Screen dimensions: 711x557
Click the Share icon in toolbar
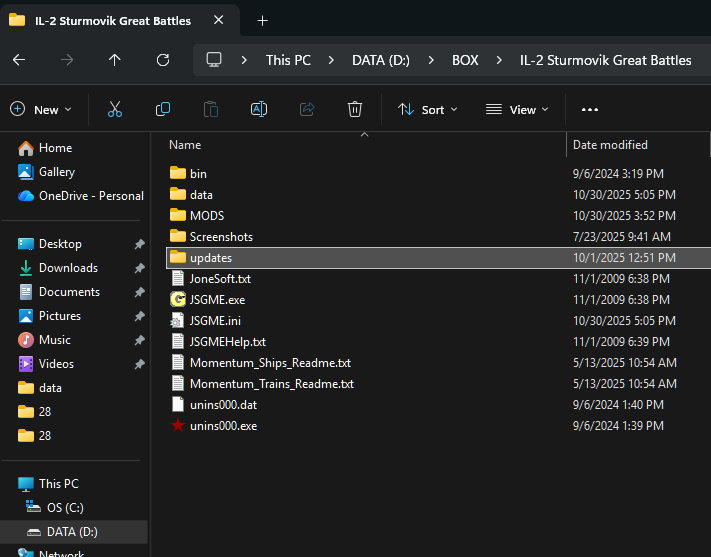tap(307, 109)
